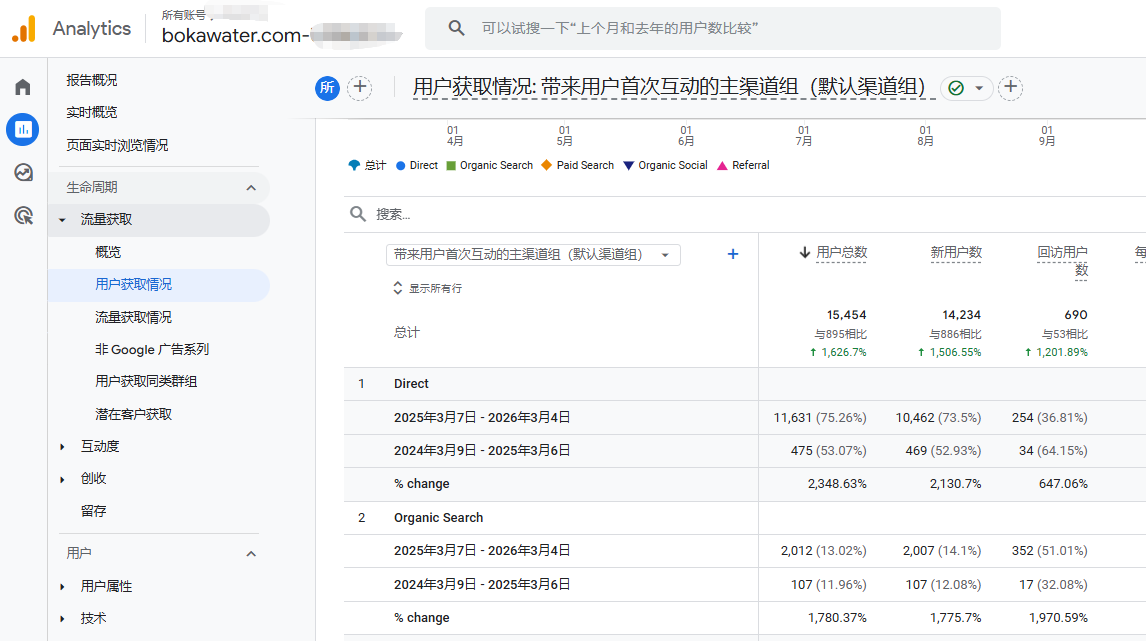Open the Explore icon in left rail
Image resolution: width=1146 pixels, height=641 pixels.
tap(23, 172)
